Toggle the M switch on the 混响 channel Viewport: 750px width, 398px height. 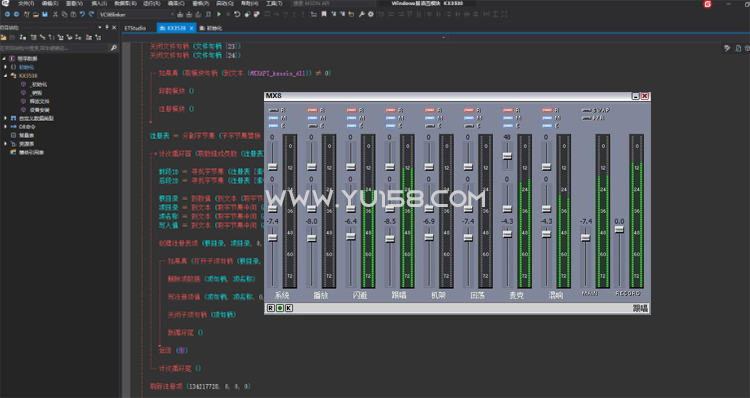click(547, 118)
